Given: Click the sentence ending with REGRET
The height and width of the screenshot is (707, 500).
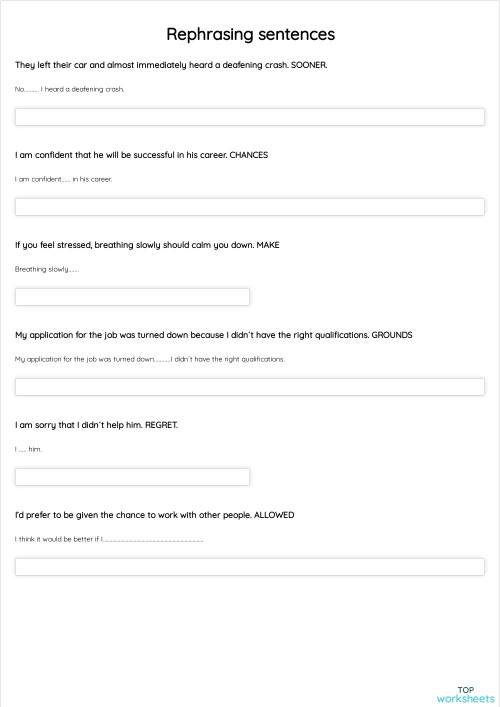Looking at the screenshot, I should click(x=96, y=425).
